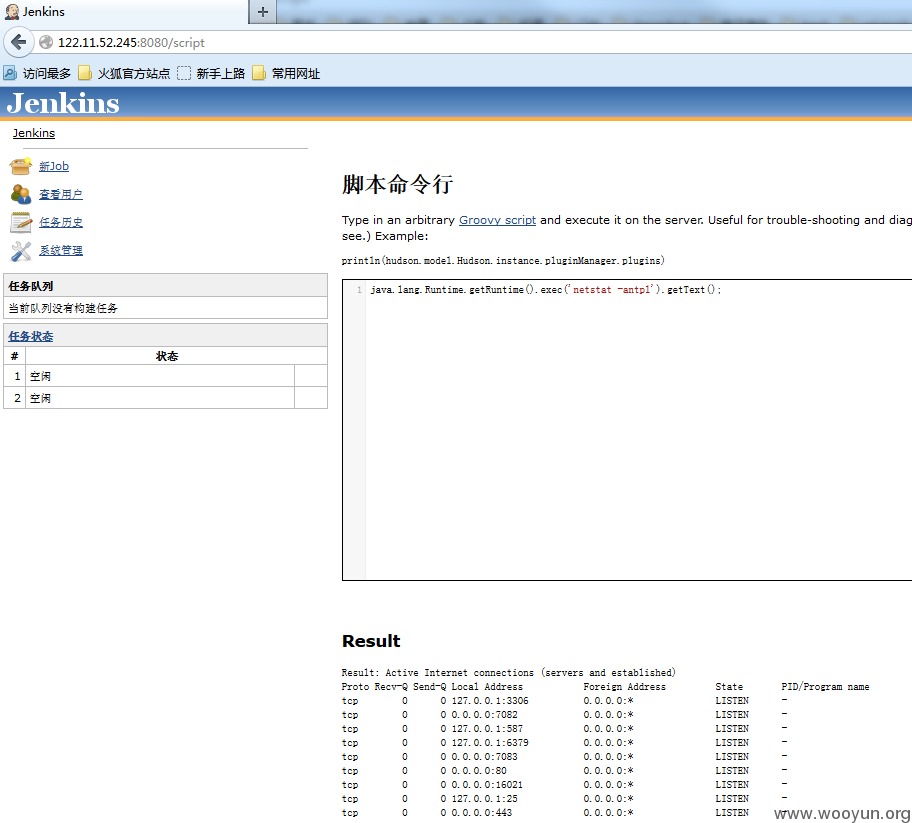Click the 任务历史 notepad icon
Viewport: 912px width, 823px height.
[x=20, y=222]
